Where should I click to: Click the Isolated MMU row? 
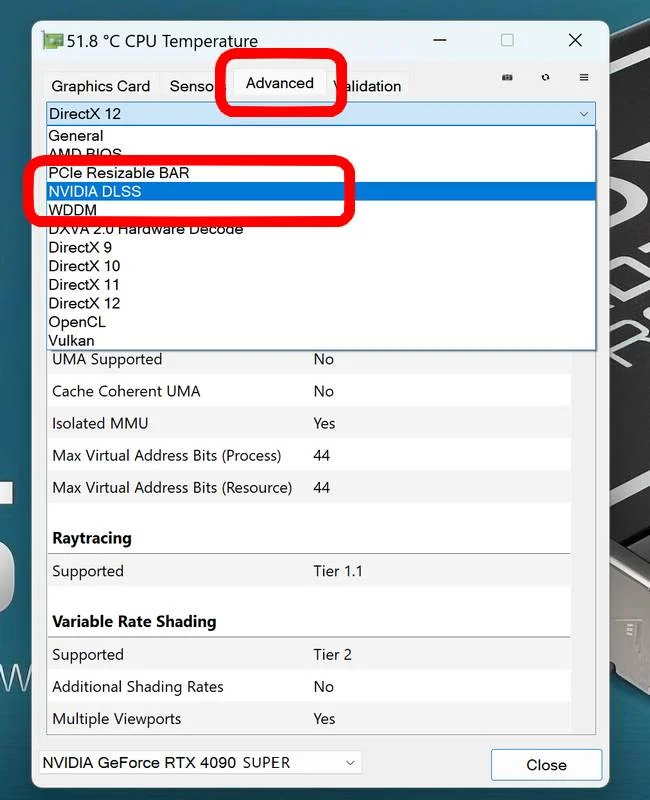[309, 423]
